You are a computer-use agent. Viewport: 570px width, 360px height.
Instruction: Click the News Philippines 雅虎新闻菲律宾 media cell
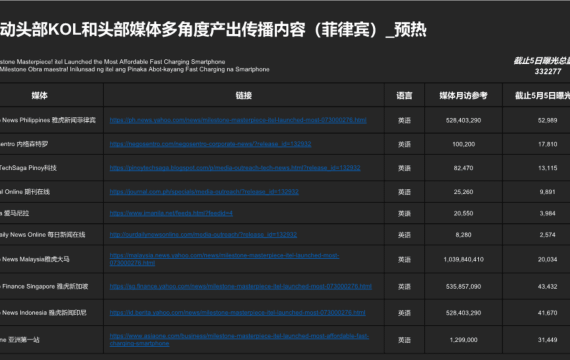(x=48, y=120)
